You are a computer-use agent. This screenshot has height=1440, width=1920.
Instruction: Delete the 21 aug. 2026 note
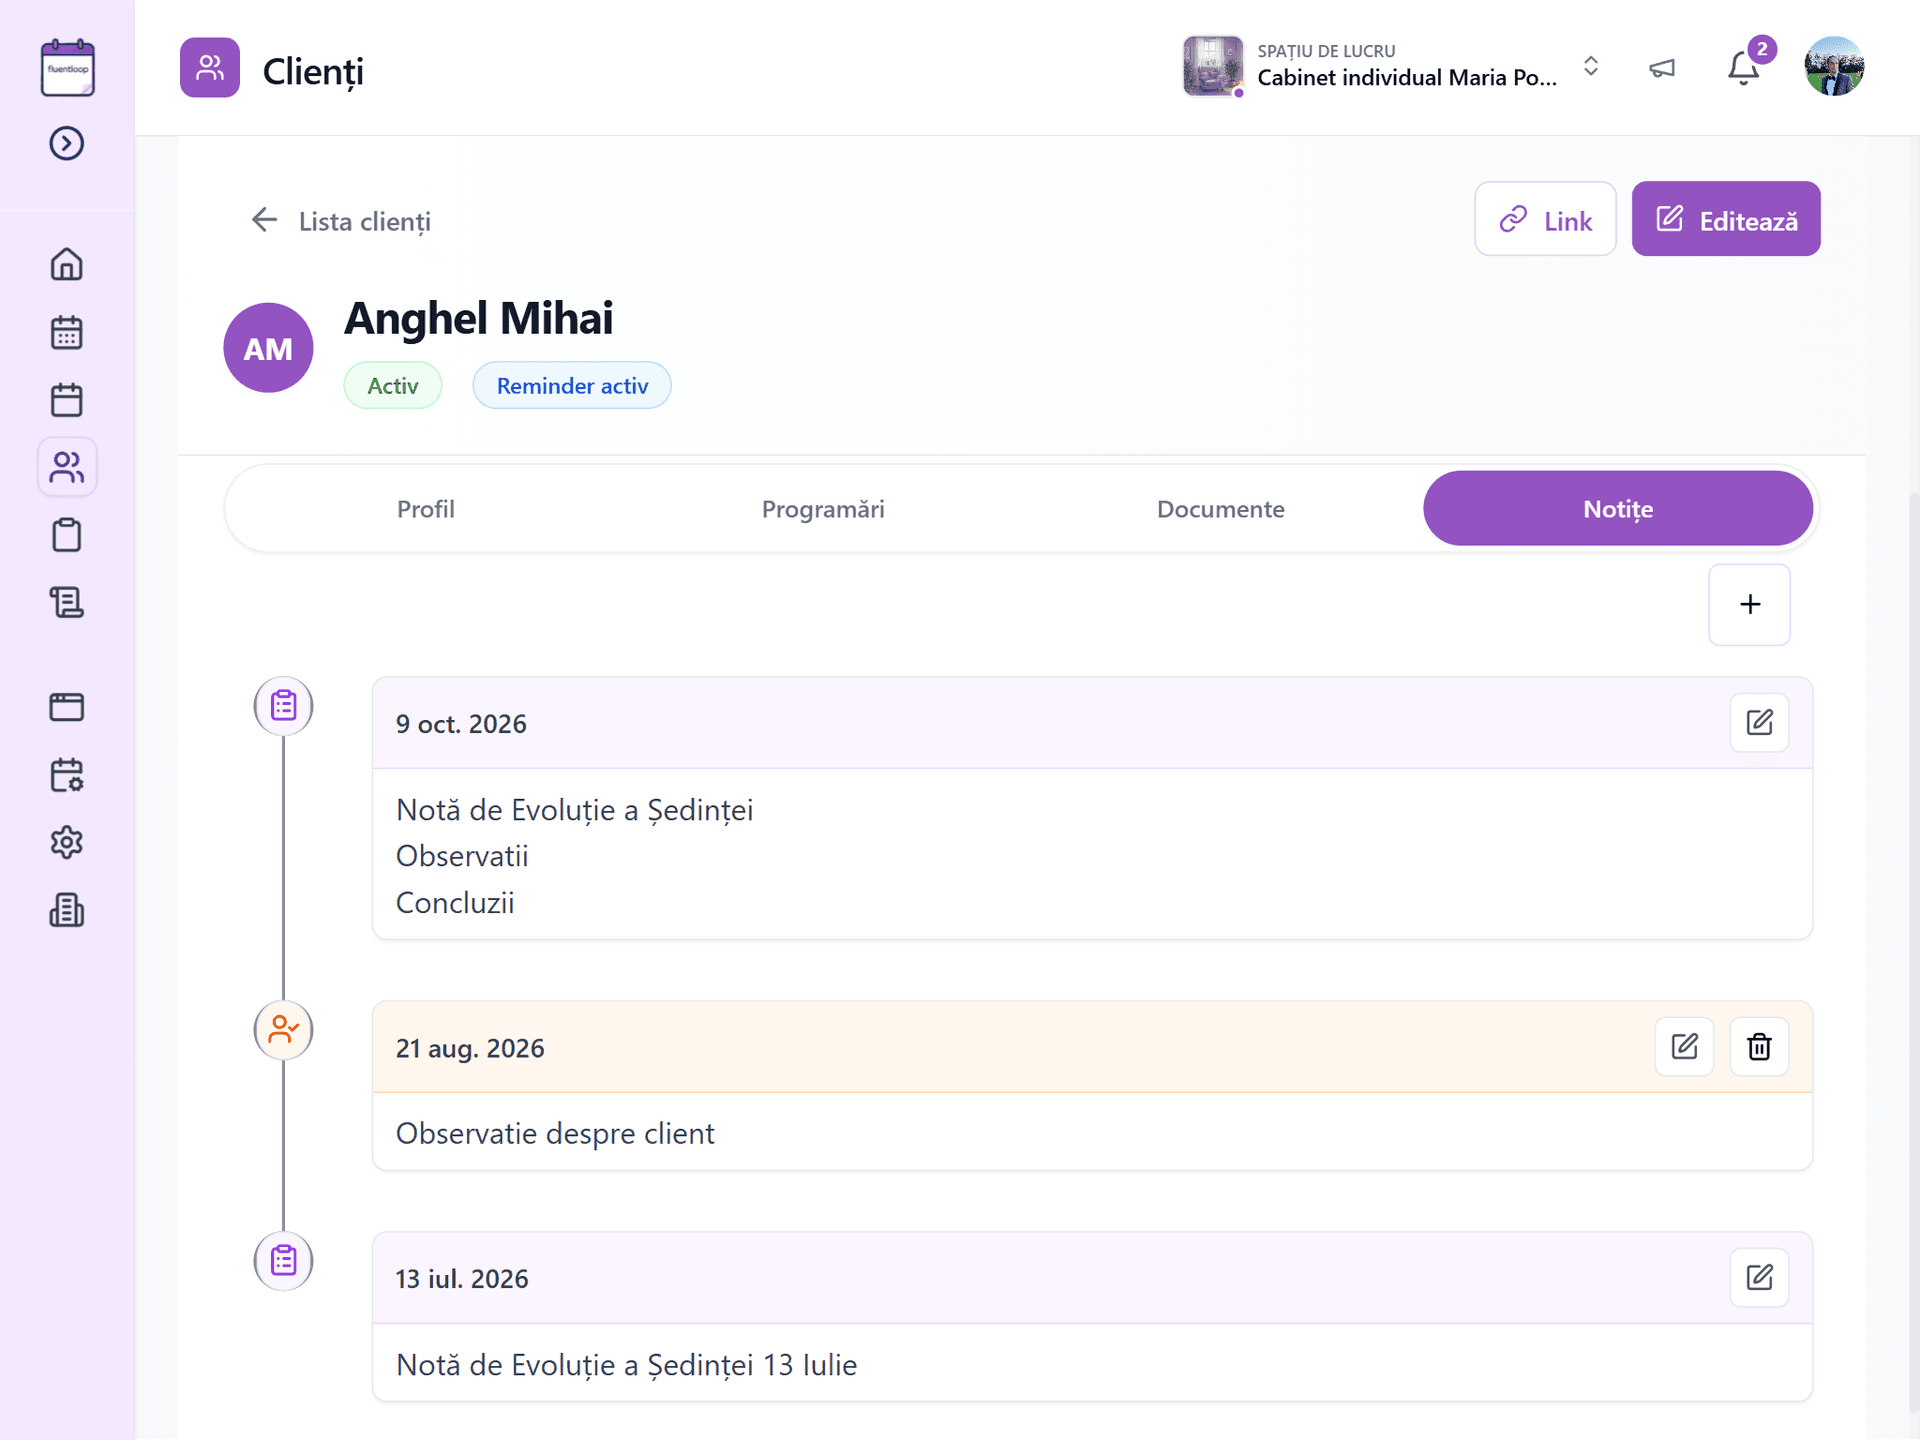pos(1759,1047)
